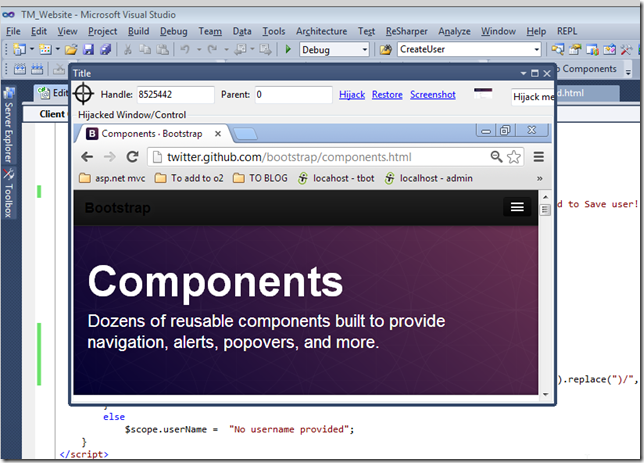The height and width of the screenshot is (463, 644).
Task: Bookmark the page with the star icon
Action: tap(513, 157)
